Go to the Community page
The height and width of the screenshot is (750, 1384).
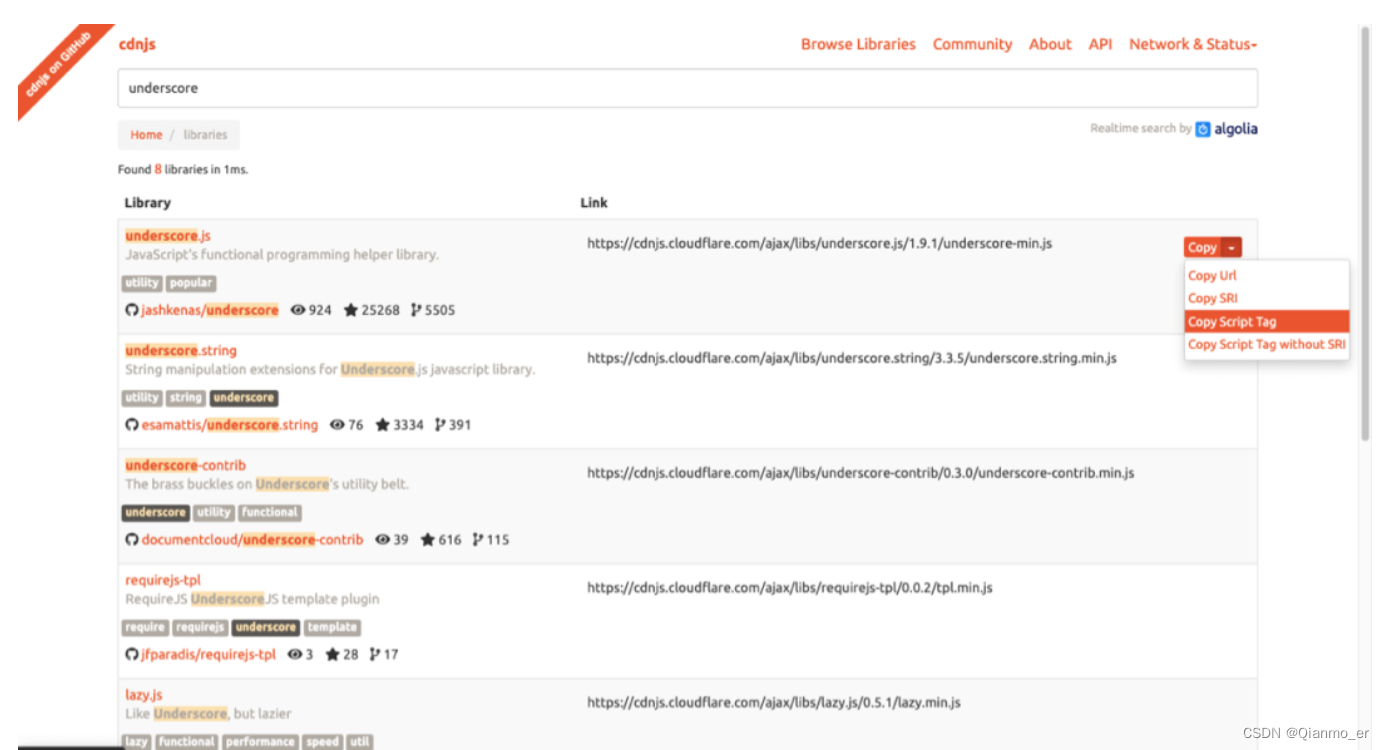pyautogui.click(x=972, y=44)
